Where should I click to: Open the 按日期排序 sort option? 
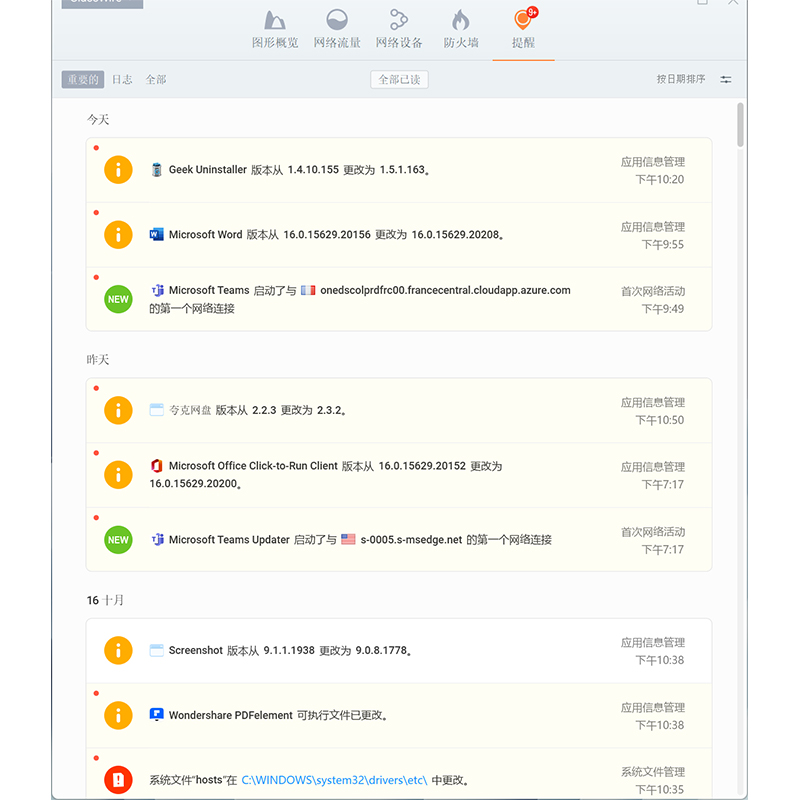681,79
